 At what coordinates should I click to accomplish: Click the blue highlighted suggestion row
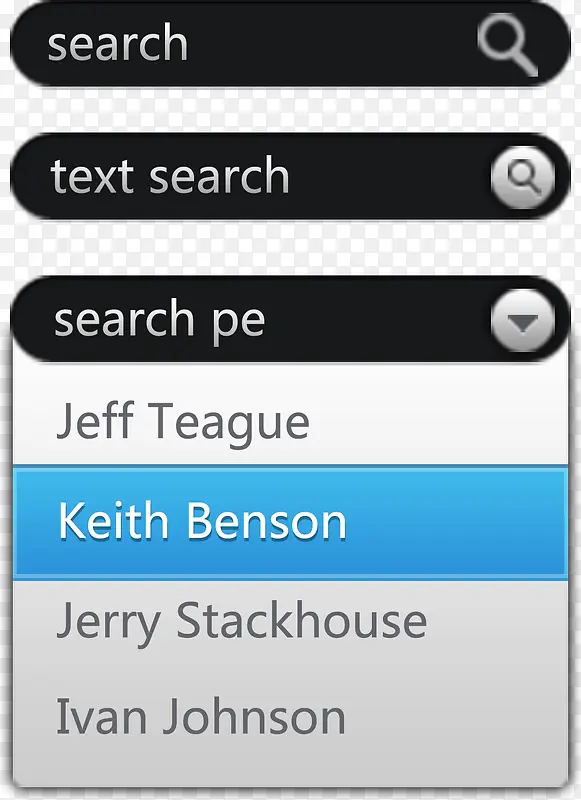[290, 522]
